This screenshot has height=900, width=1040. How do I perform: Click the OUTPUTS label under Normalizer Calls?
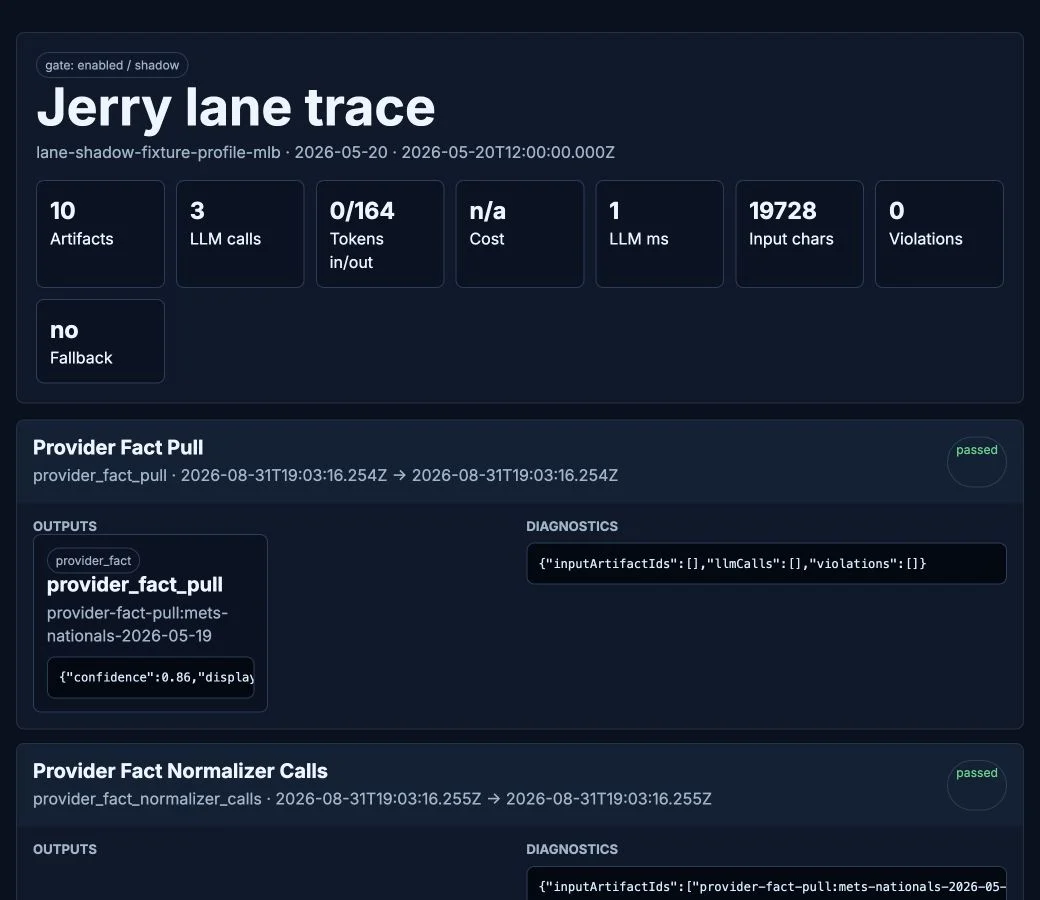pos(65,849)
